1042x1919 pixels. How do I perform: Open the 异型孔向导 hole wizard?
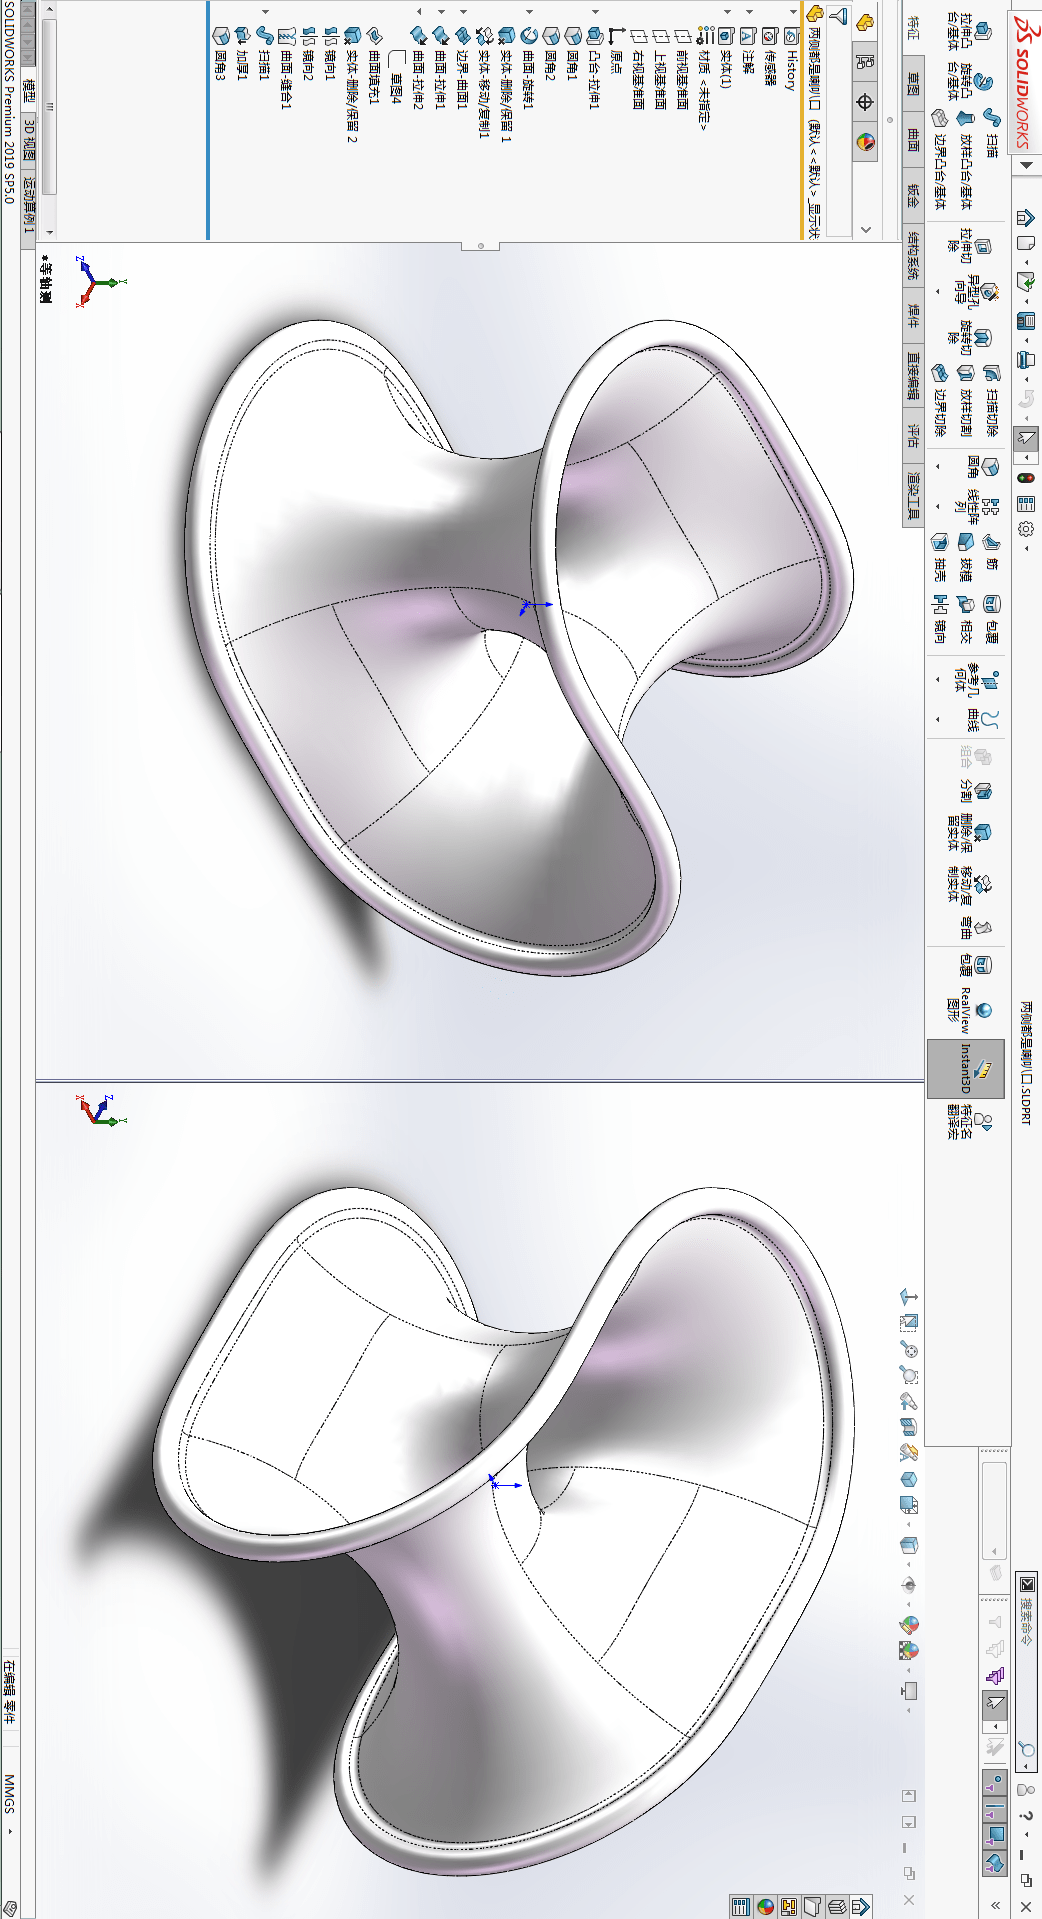tap(976, 292)
